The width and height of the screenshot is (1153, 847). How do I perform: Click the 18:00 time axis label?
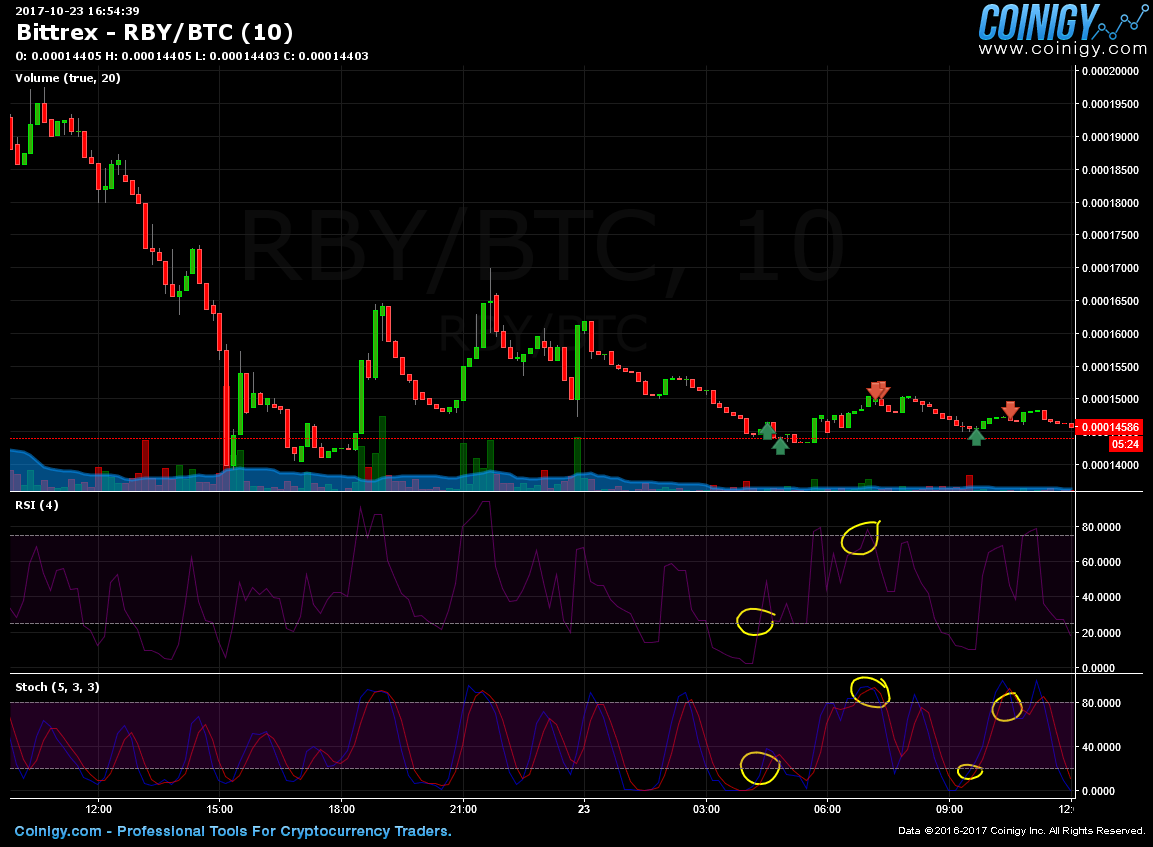point(341,809)
